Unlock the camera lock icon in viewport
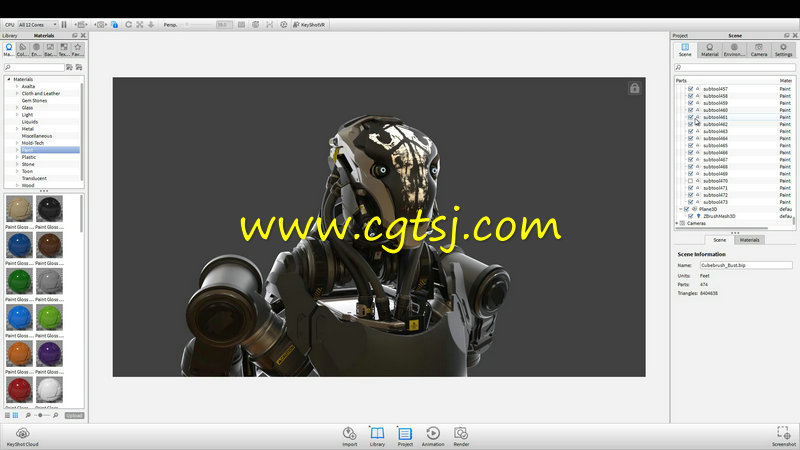The height and width of the screenshot is (450, 800). tap(634, 88)
